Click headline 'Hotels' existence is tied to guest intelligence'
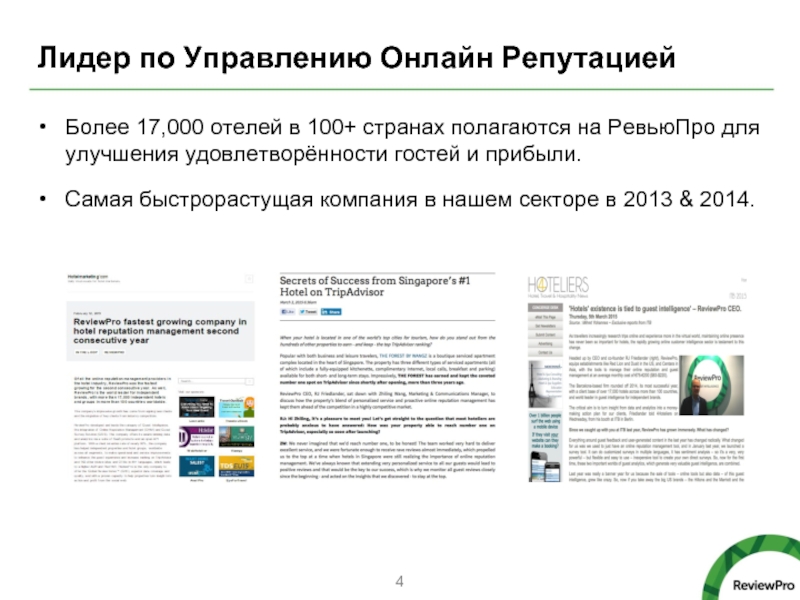 [x=655, y=309]
